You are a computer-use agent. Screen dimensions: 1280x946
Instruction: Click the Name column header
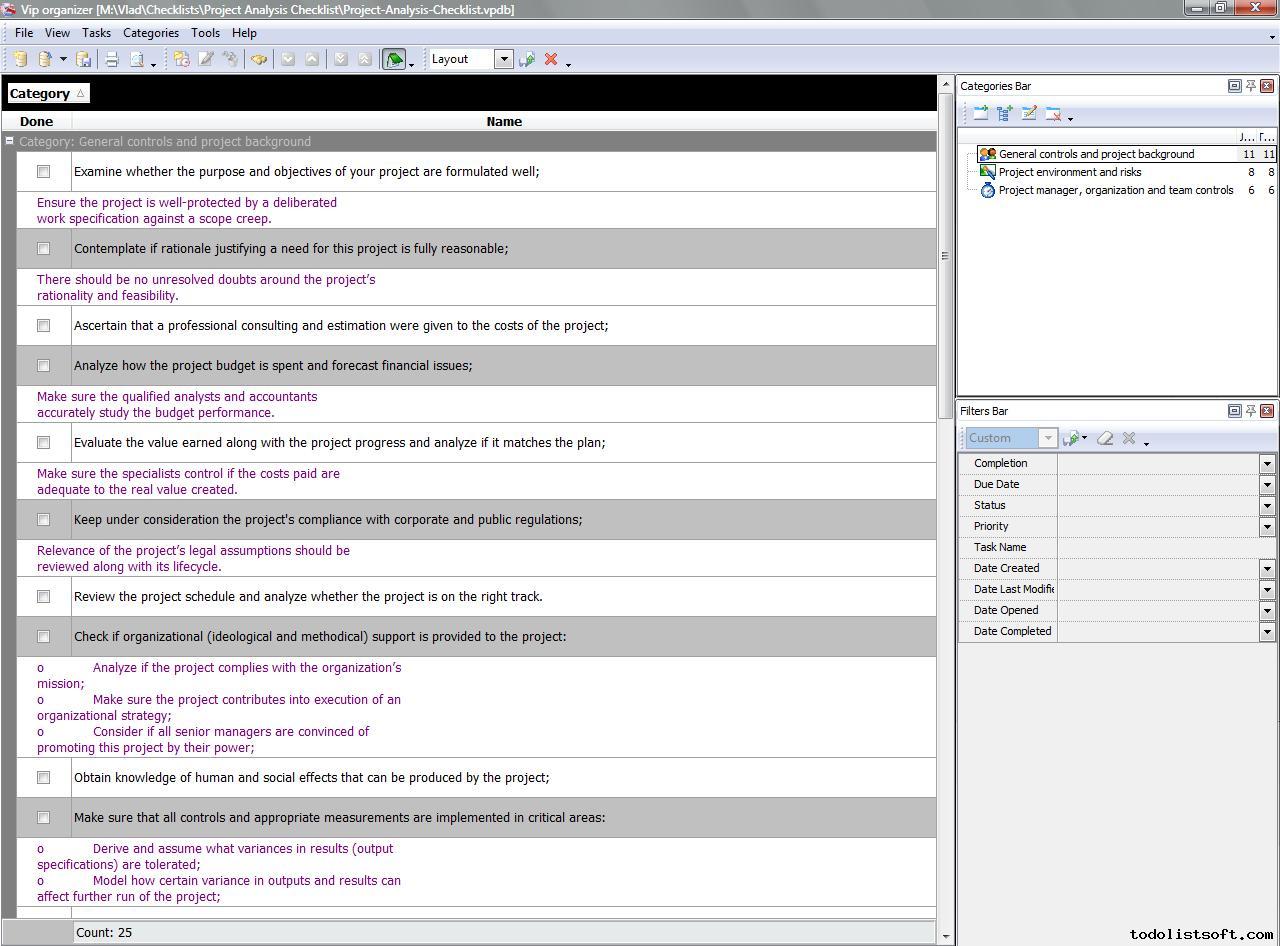coord(504,121)
